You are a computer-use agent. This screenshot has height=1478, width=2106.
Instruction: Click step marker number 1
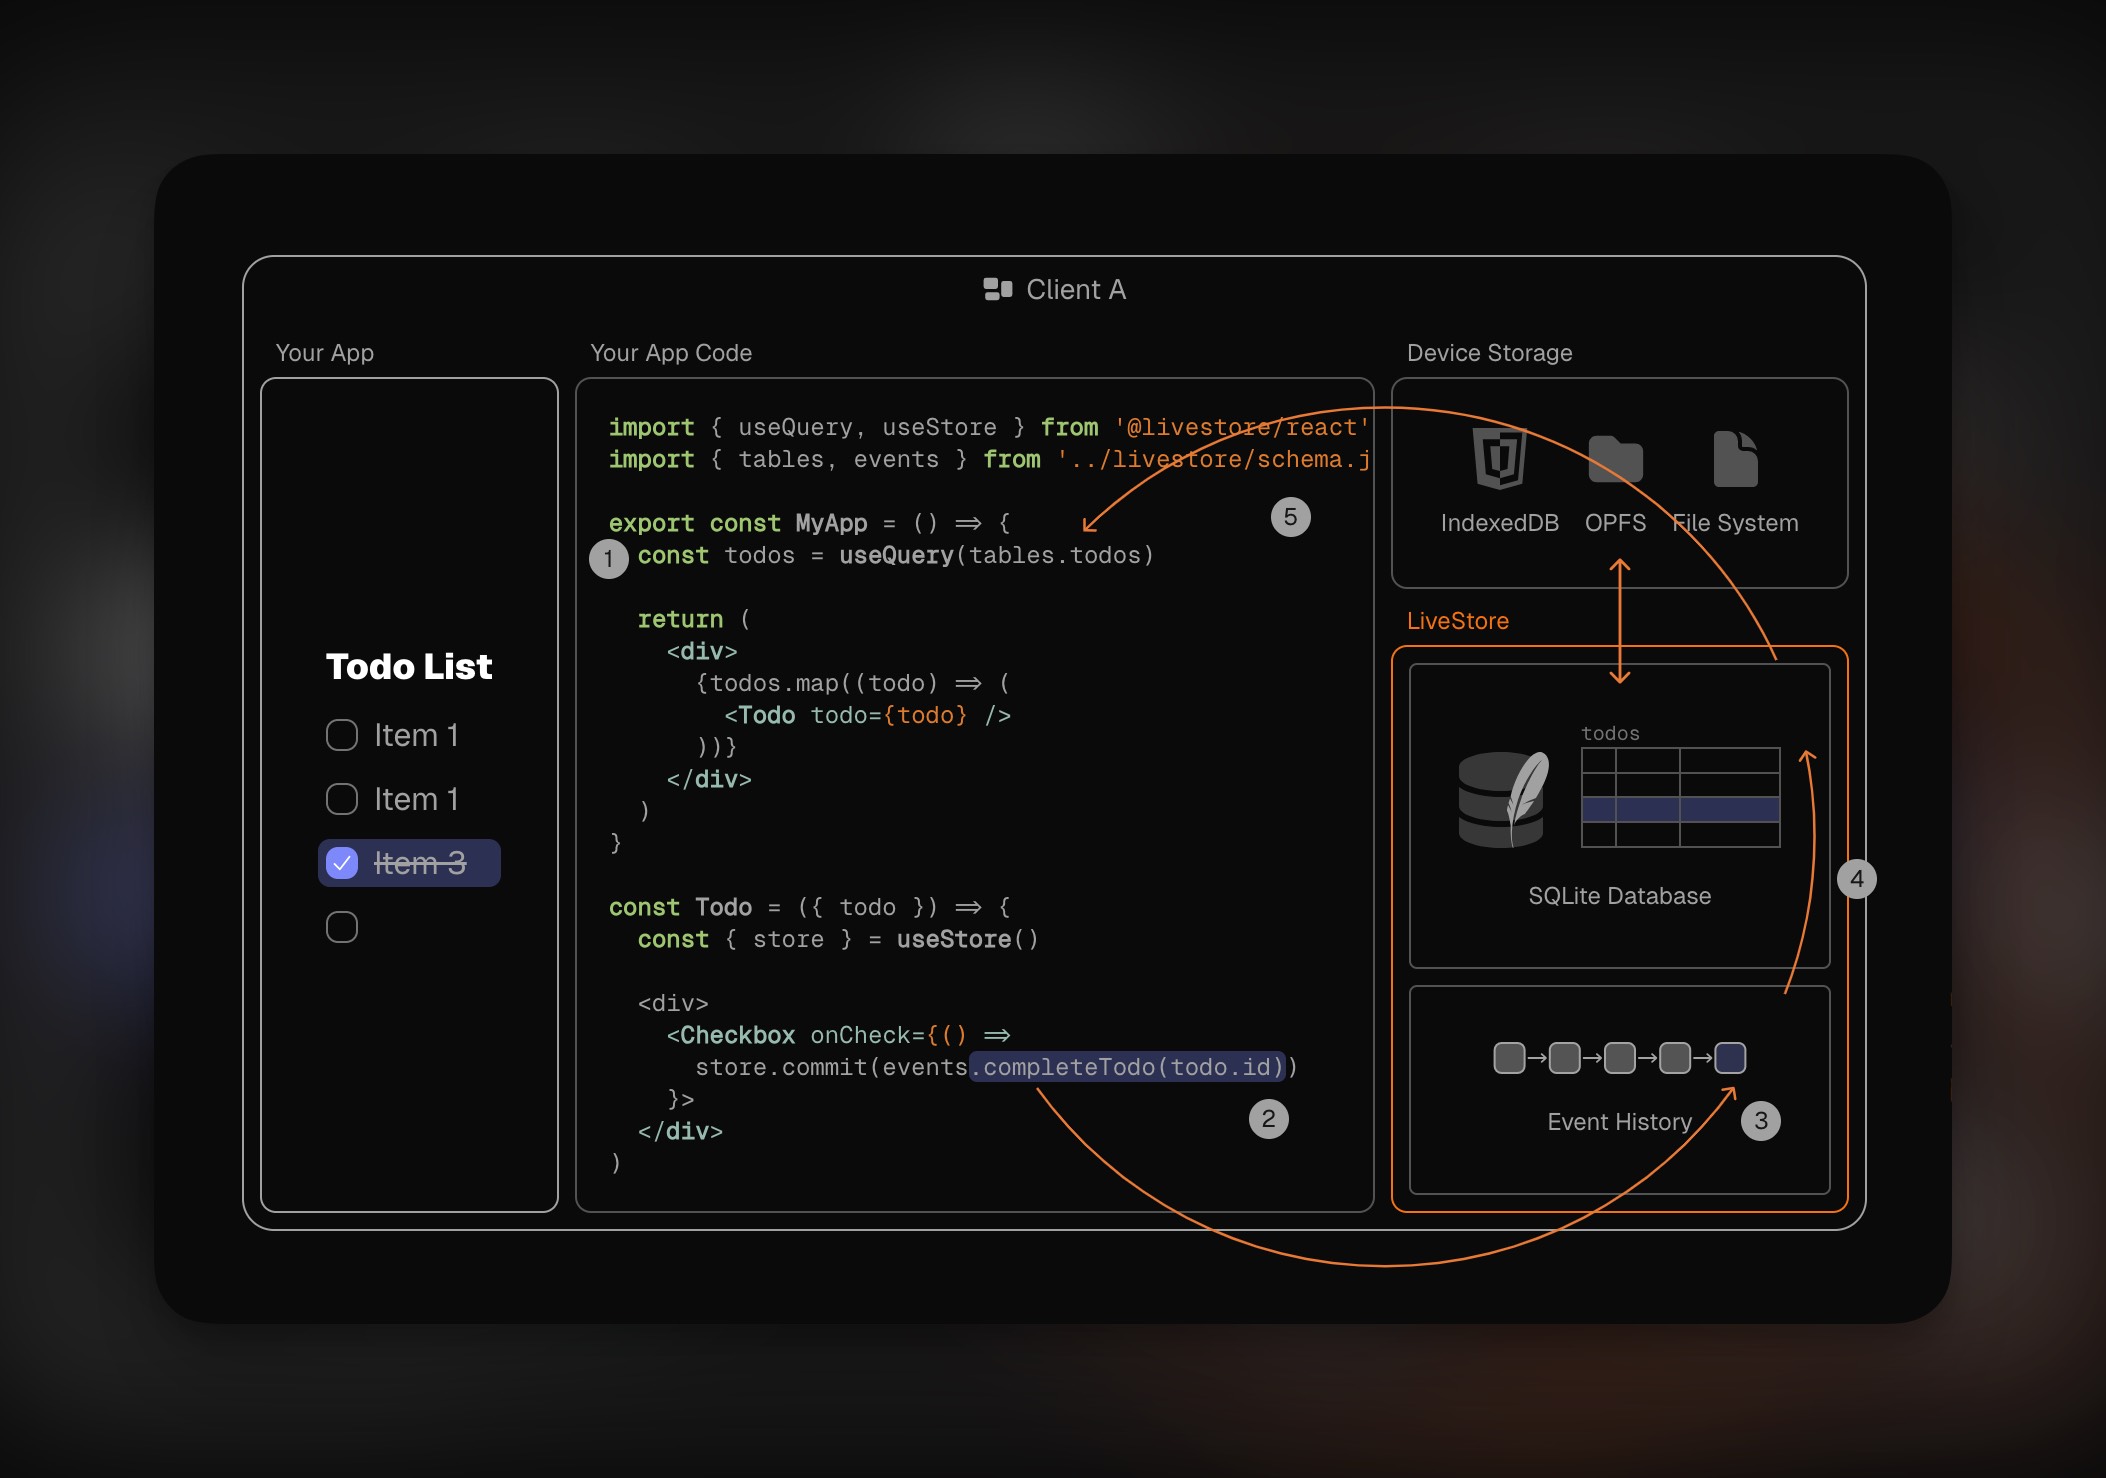coord(608,558)
